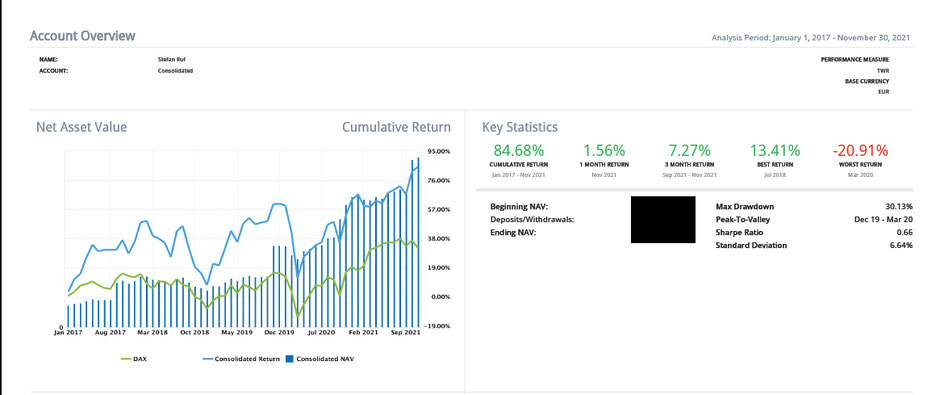Click the 76.00% axis label
This screenshot has width=940, height=395.
tap(438, 180)
